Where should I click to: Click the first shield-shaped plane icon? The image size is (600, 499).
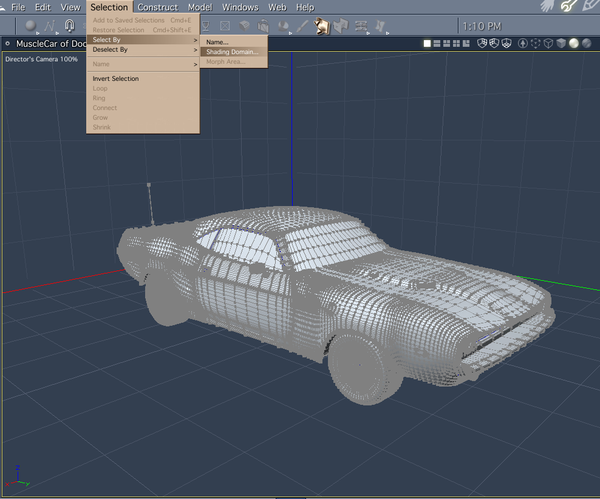[482, 44]
